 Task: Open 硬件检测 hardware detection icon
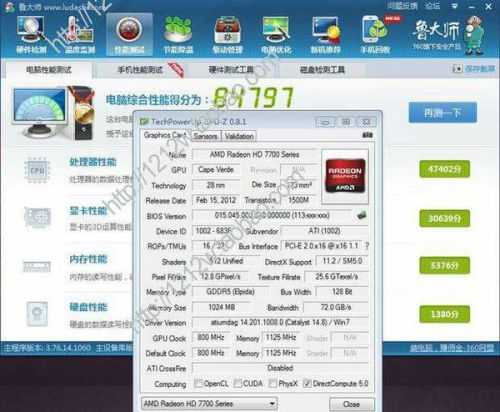coord(31,35)
